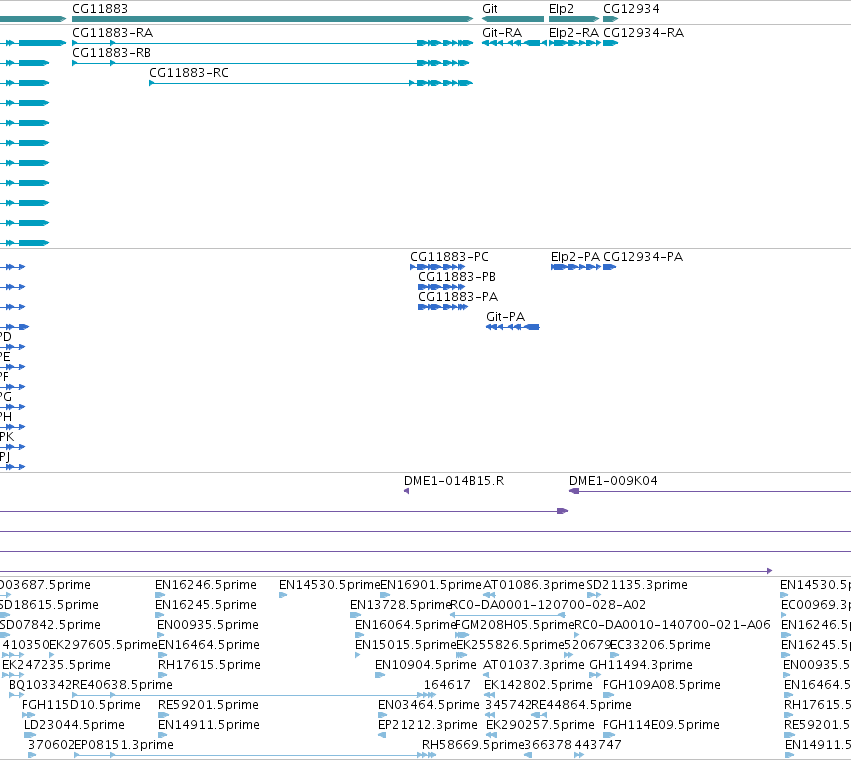Open the GH11494.3prime EST label
This screenshot has width=851, height=760.
[x=640, y=665]
